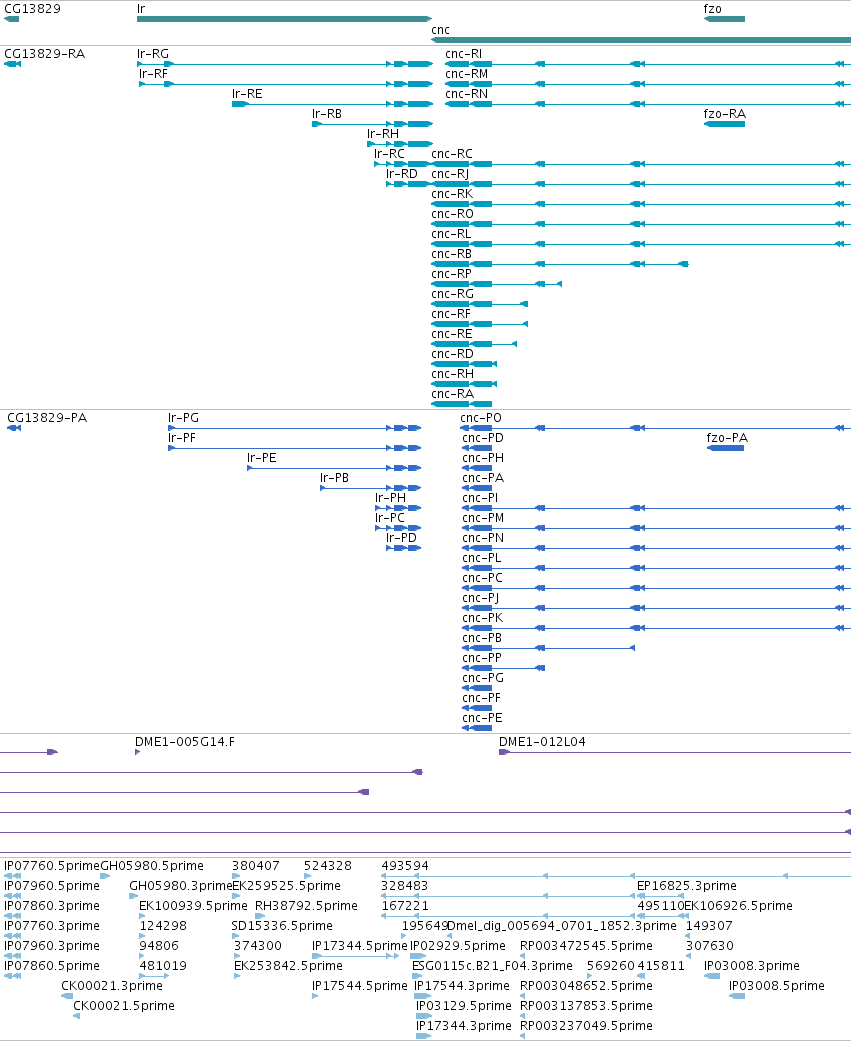
Task: Click the cnc gene label
Action: click(440, 30)
